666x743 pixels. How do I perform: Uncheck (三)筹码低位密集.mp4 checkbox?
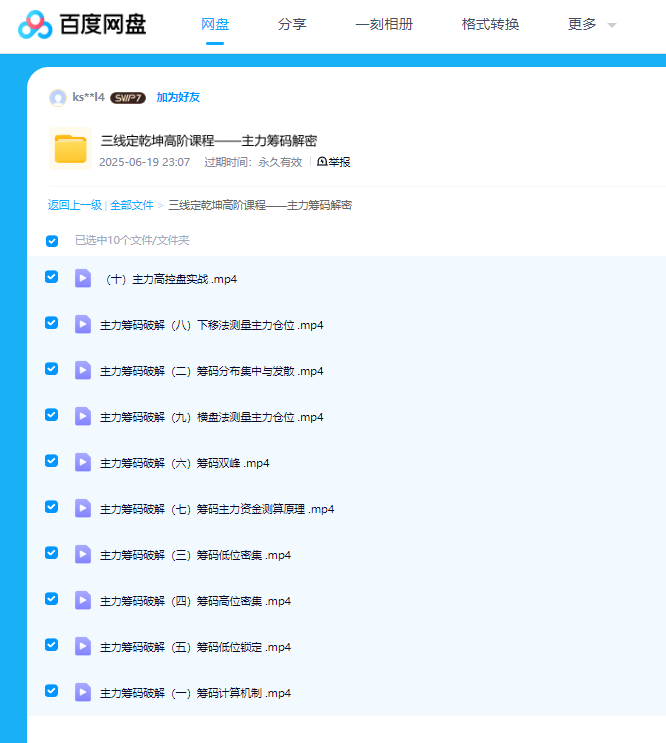pos(52,553)
